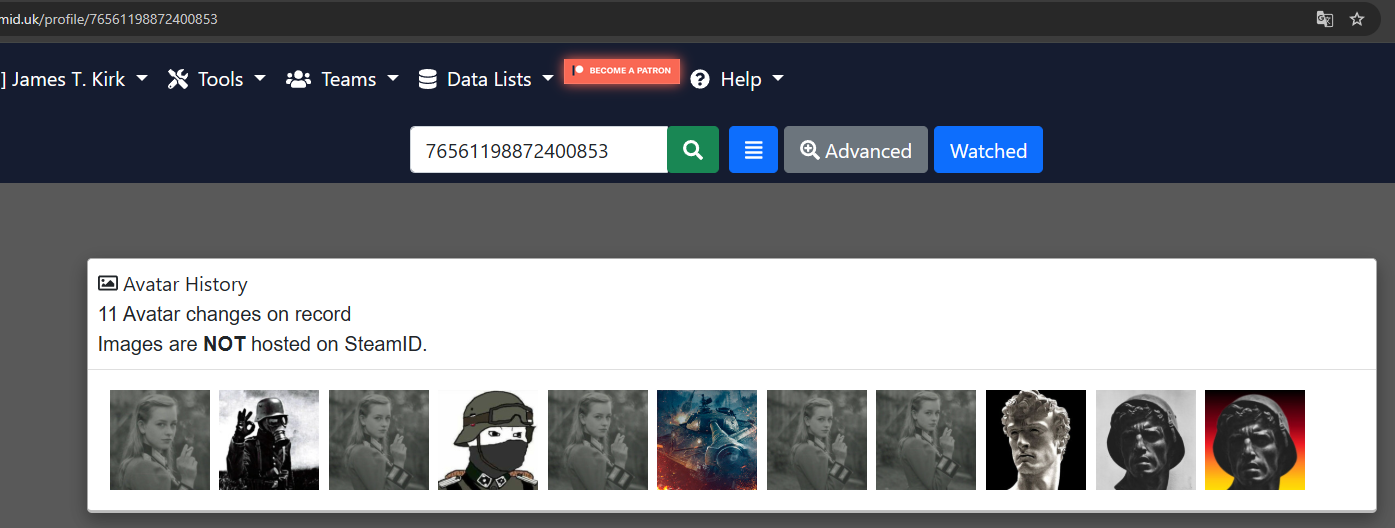Open the Help menu
Viewport: 1395px width, 528px height.
(x=741, y=79)
